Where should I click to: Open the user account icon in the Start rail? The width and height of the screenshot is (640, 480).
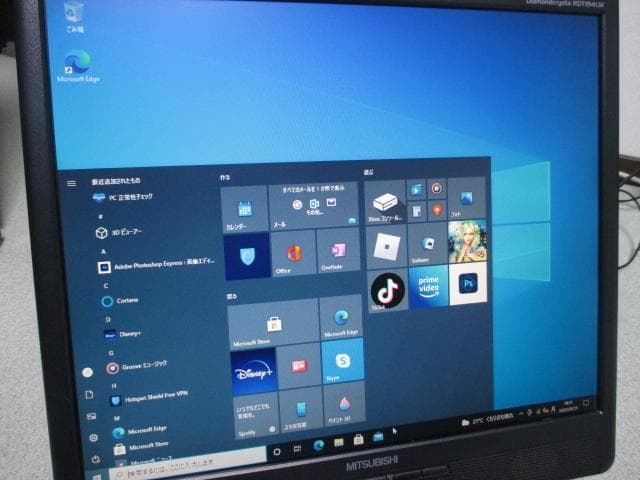click(87, 372)
